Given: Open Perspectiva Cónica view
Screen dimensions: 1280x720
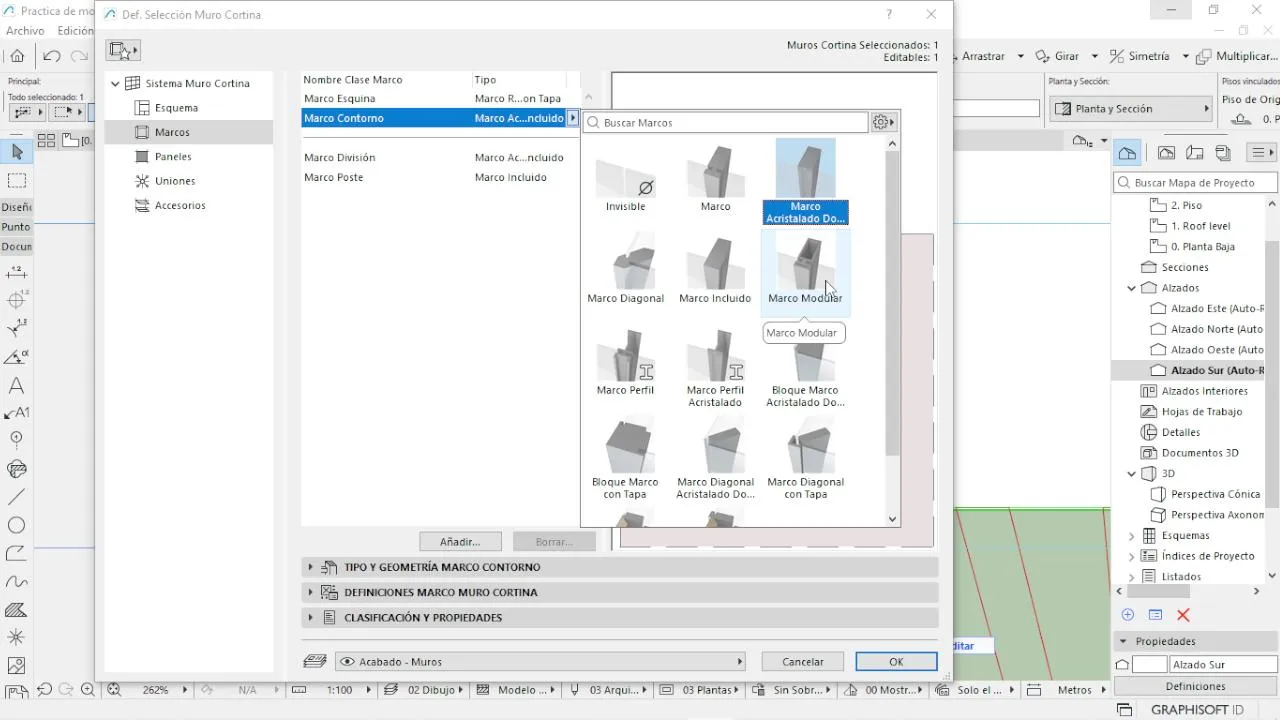Looking at the screenshot, I should click(x=1205, y=494).
